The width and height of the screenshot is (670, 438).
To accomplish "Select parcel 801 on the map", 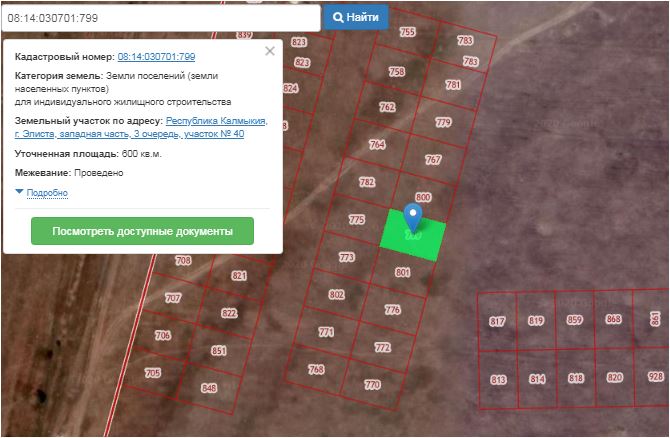I will point(403,272).
